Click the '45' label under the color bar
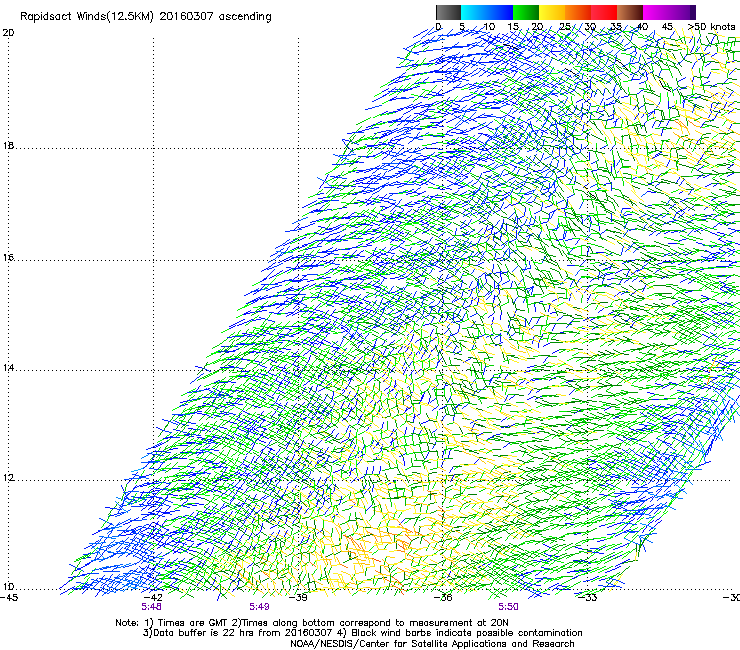Screen dimensions: 740x650 click(x=667, y=26)
